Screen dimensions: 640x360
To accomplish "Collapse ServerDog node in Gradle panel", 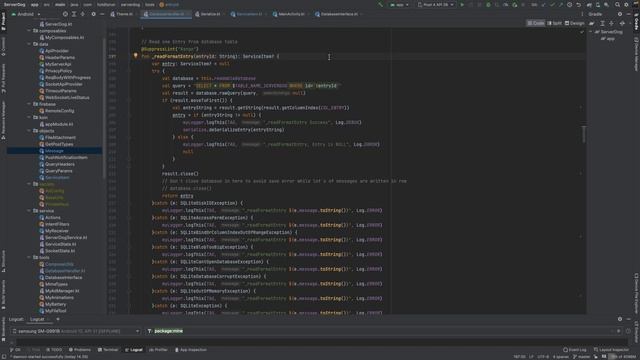I will [x=591, y=31].
